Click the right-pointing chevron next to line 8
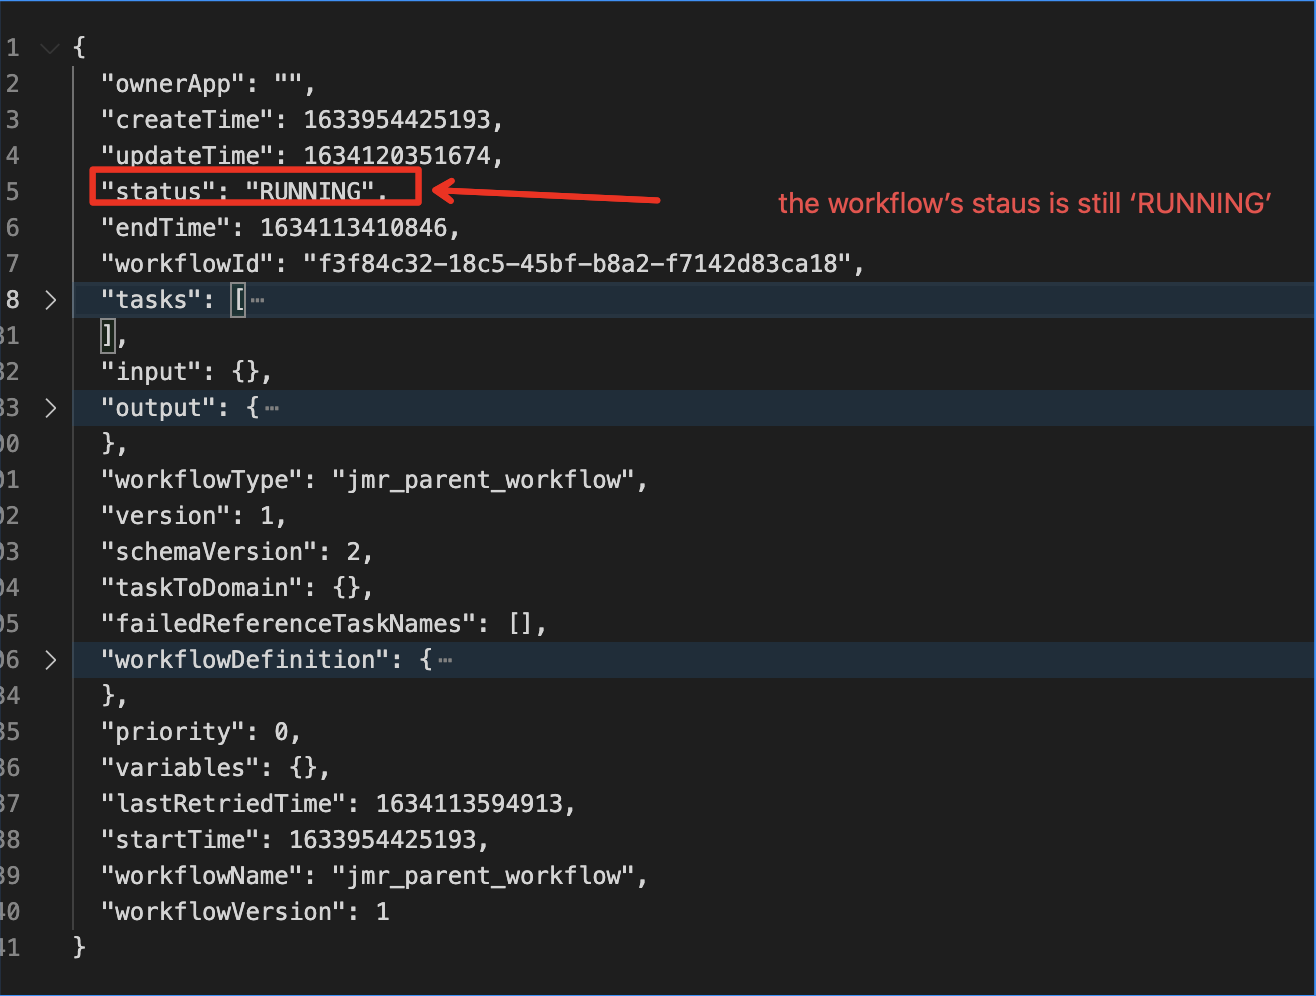1316x996 pixels. click(51, 299)
